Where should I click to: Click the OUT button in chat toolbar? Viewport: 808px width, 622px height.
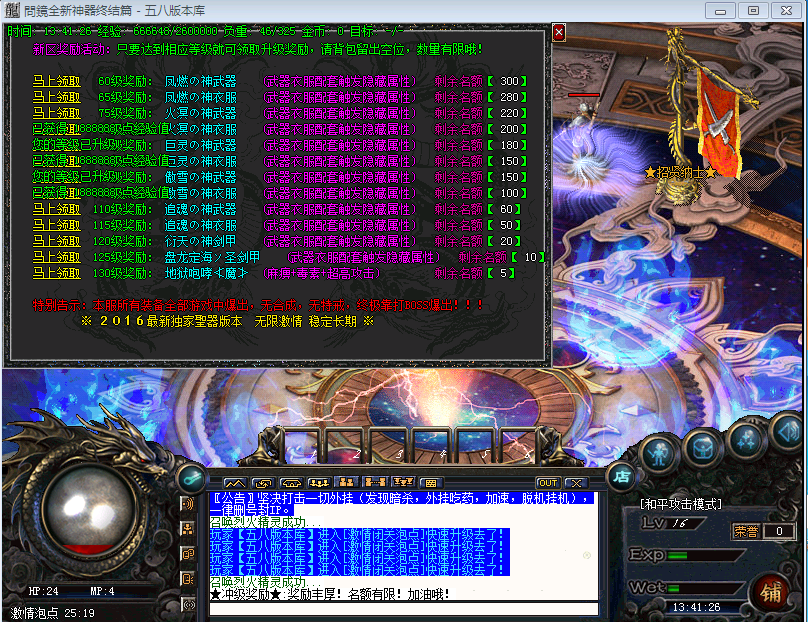[x=548, y=483]
